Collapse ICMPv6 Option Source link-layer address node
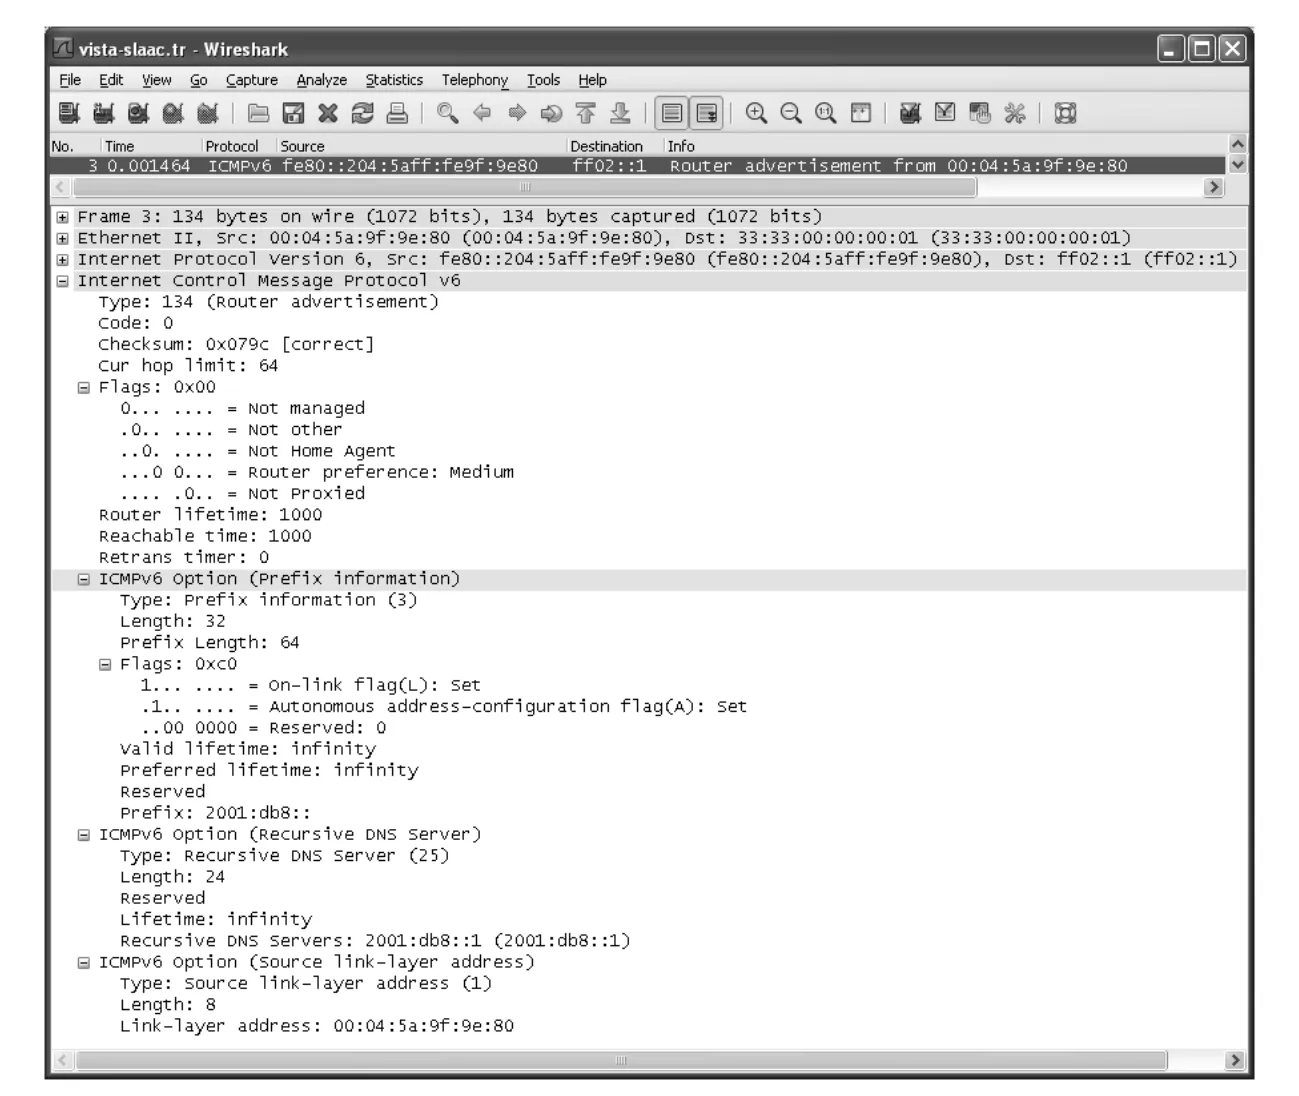This screenshot has height=1096, width=1299. pyautogui.click(x=84, y=963)
